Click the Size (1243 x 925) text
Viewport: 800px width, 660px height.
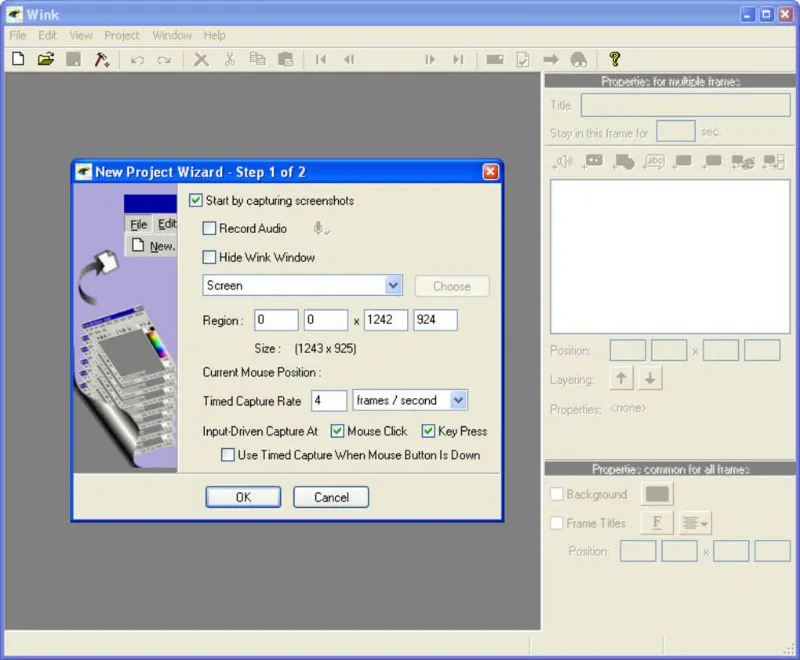[x=305, y=348]
